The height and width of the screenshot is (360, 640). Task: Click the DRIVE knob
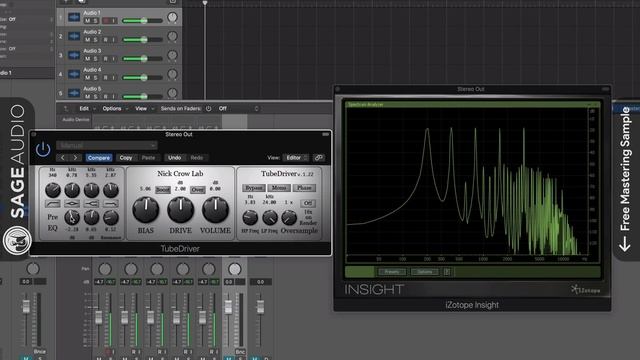pyautogui.click(x=180, y=210)
